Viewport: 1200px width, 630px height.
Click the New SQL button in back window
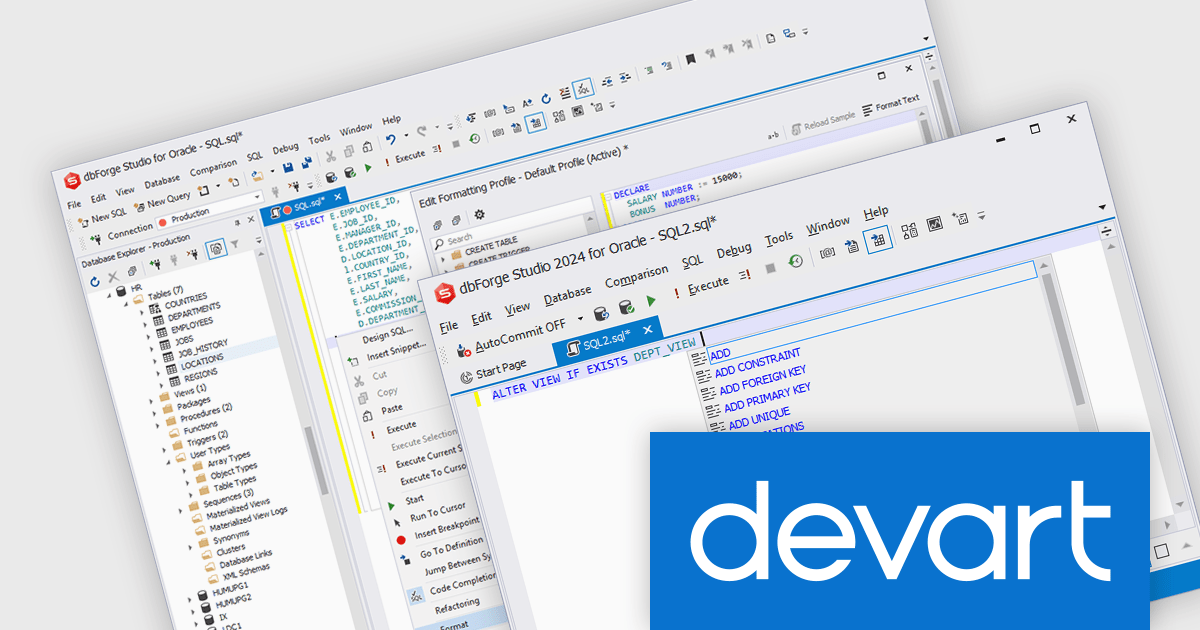(102, 217)
